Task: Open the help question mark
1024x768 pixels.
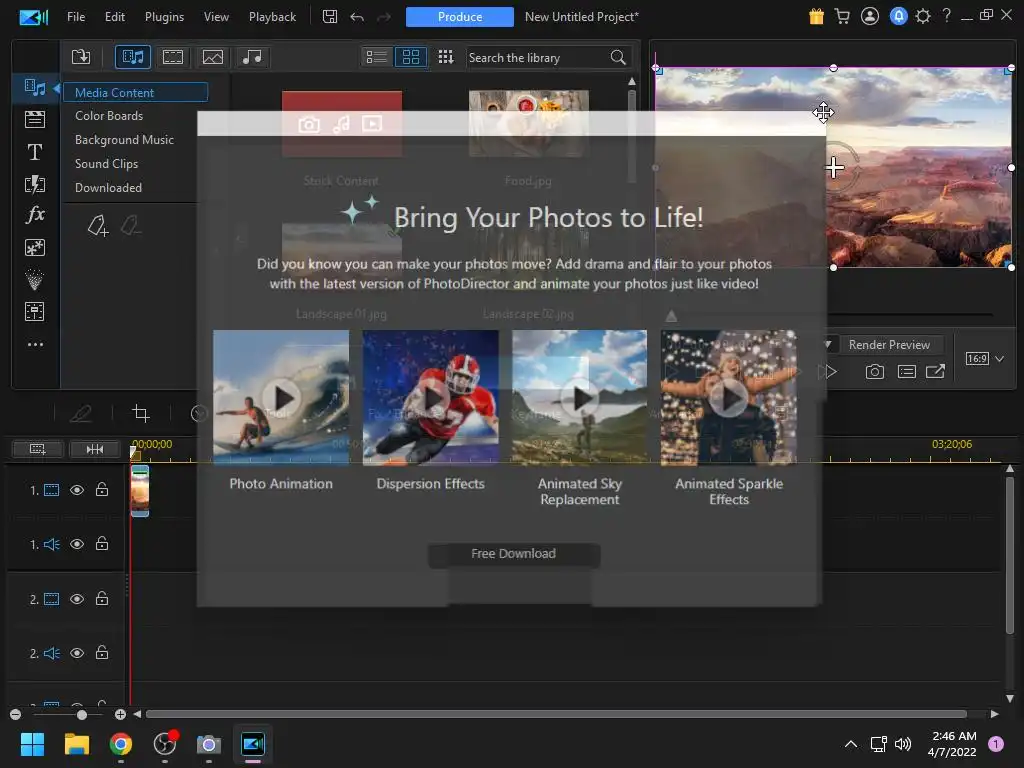Action: coord(946,16)
